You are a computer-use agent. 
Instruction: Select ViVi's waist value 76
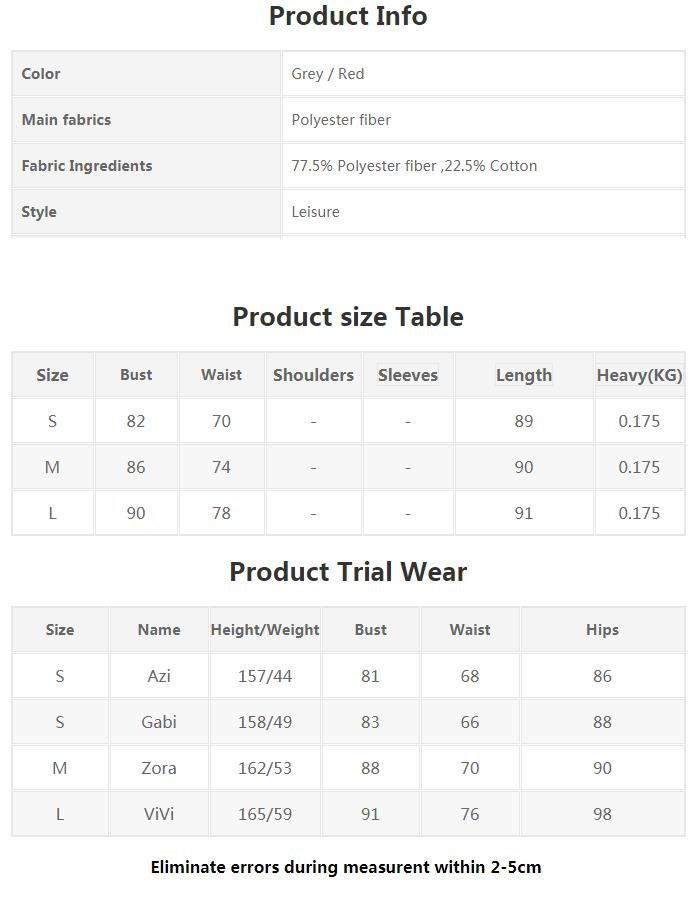pyautogui.click(x=470, y=814)
